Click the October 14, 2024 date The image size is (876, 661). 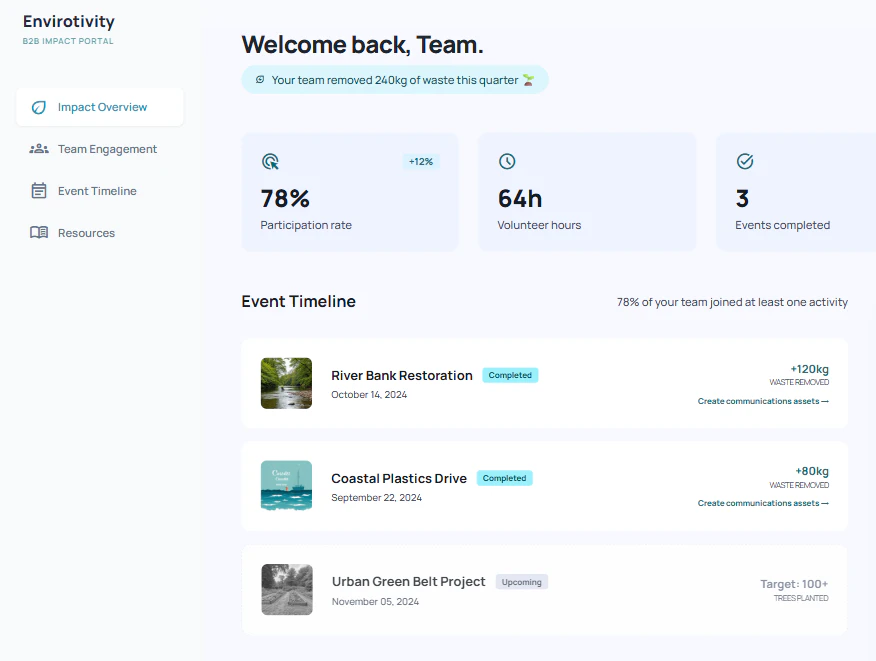coord(369,394)
